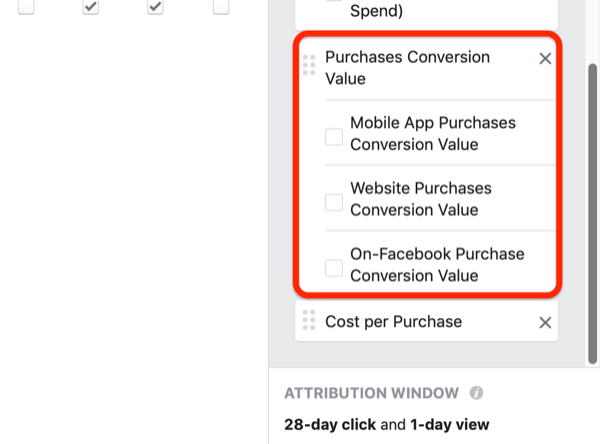Screen dimensions: 600x444
Task: Click the On-Facebook Purchase Conversion Value text
Action: [x=437, y=265]
